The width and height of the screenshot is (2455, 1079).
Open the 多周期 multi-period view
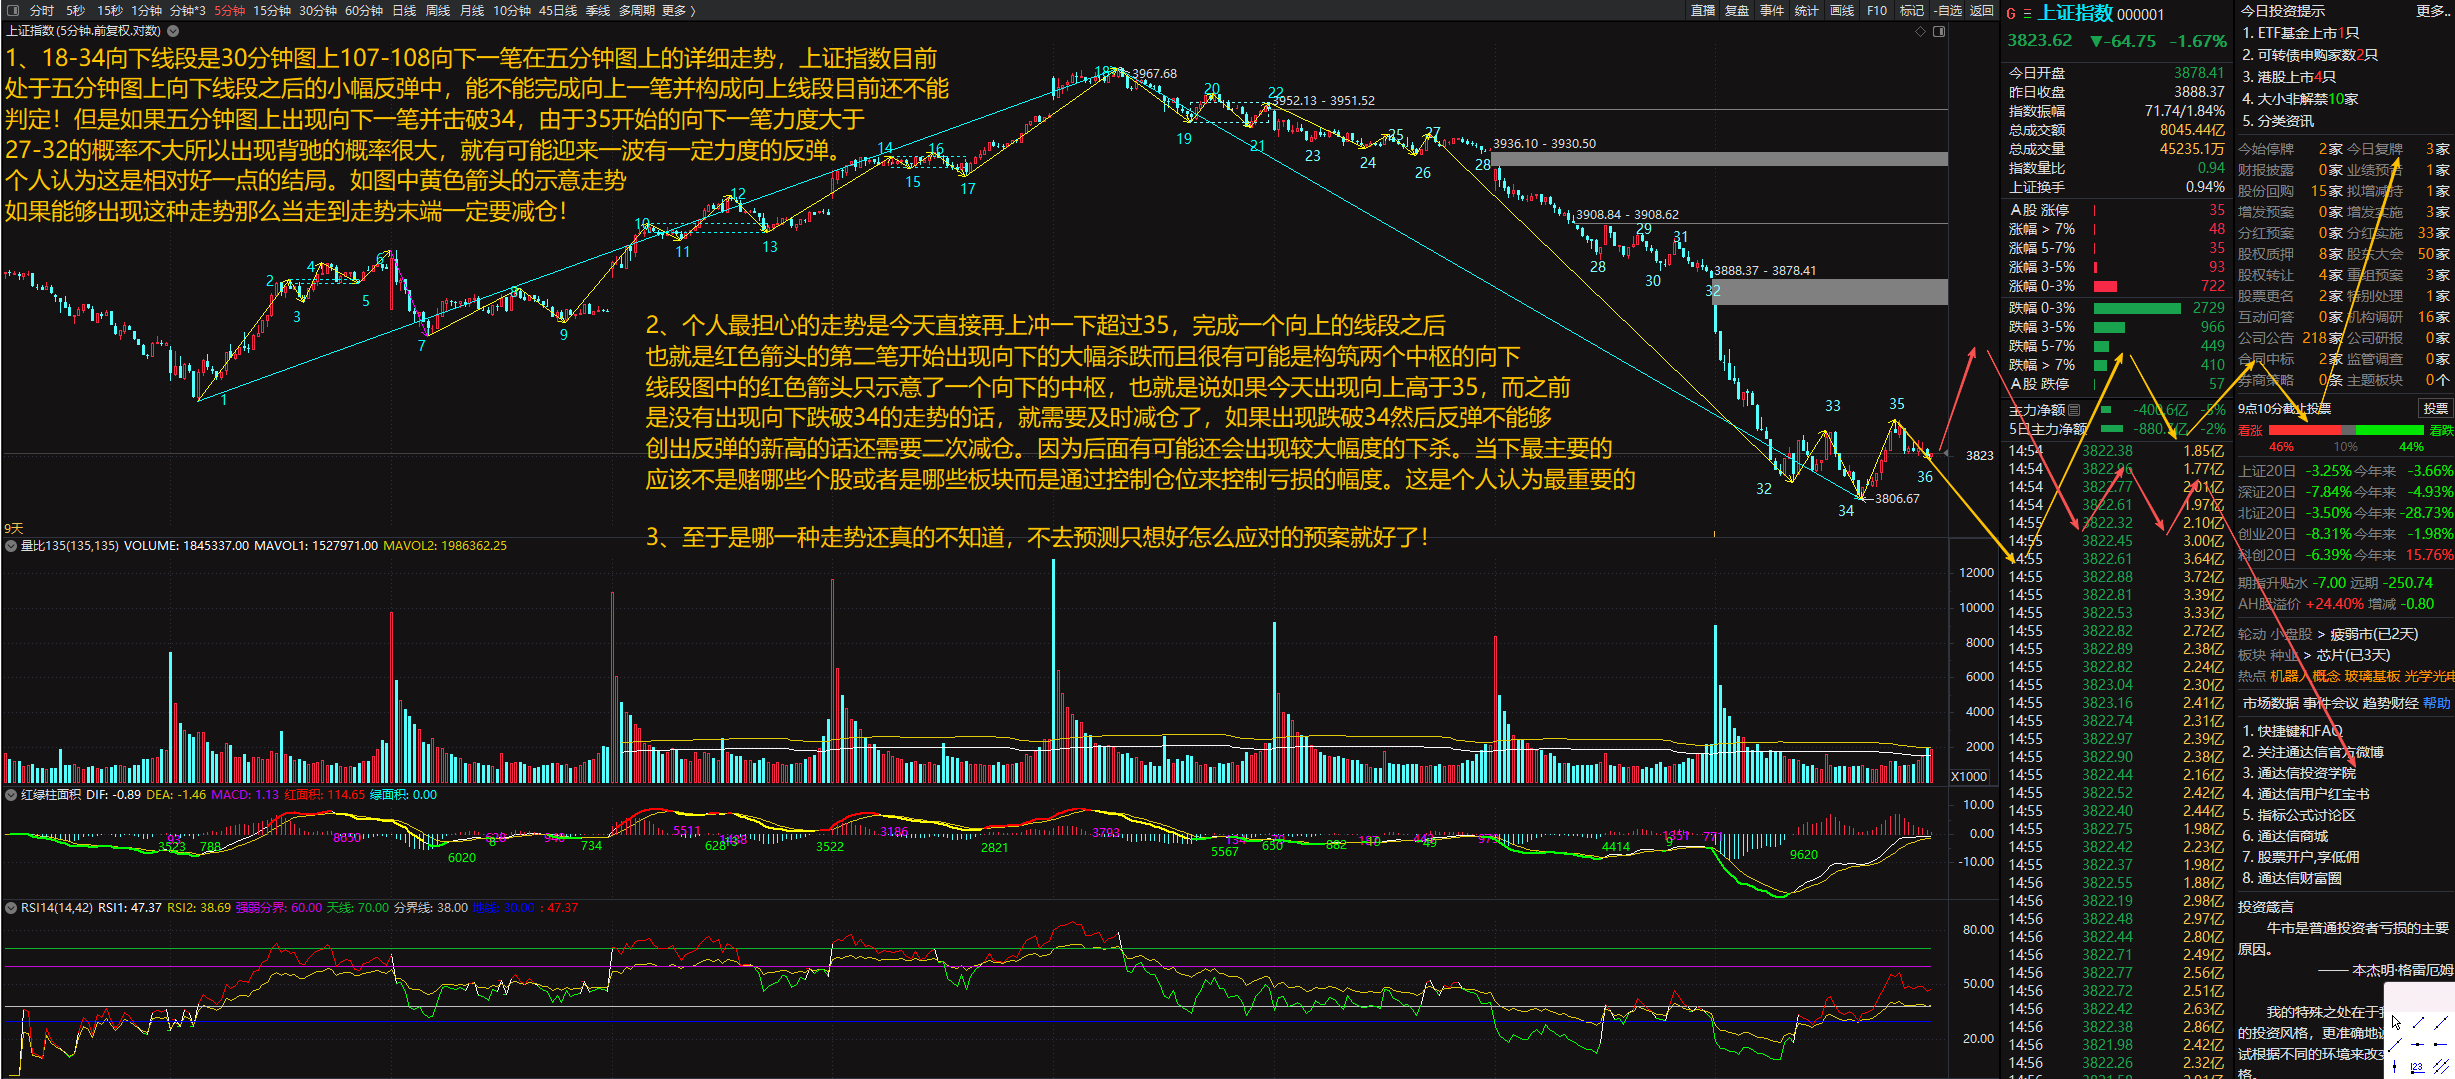[636, 10]
